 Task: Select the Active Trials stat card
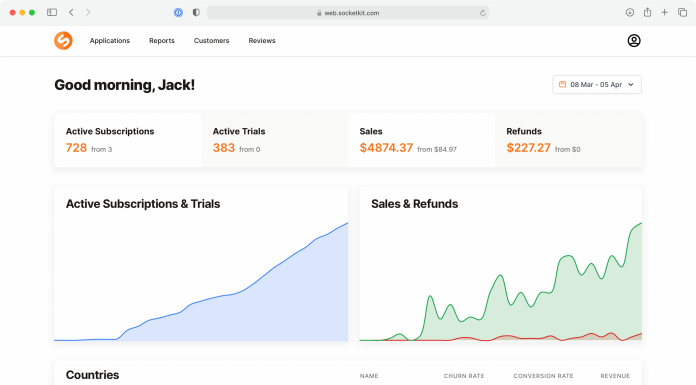(274, 140)
